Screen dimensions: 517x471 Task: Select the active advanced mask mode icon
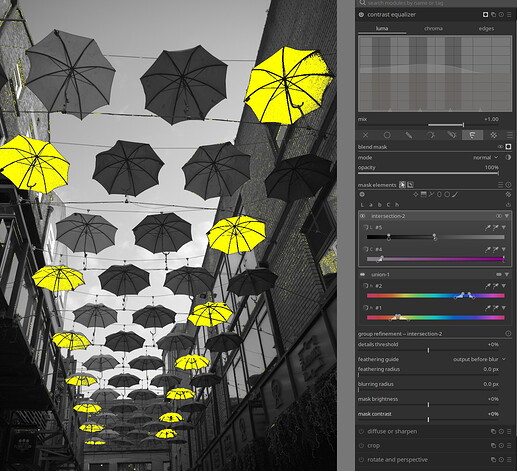click(472, 135)
